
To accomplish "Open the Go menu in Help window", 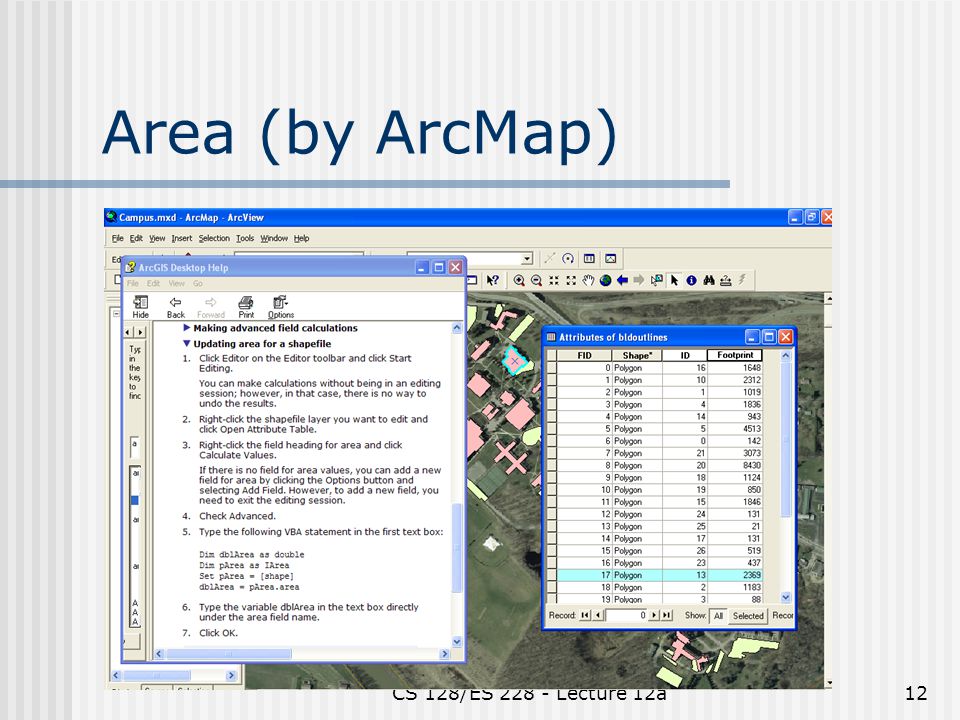I will click(x=198, y=283).
